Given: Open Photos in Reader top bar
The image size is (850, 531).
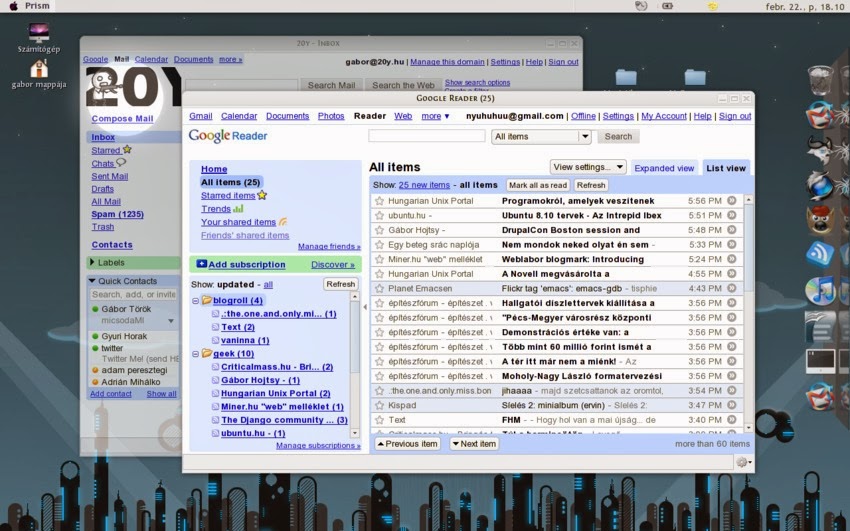Looking at the screenshot, I should [x=331, y=116].
